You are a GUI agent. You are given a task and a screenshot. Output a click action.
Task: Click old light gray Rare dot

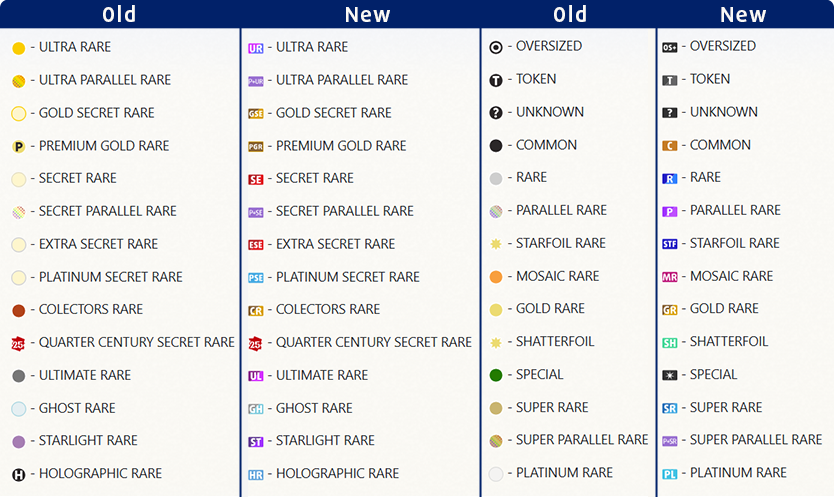[x=496, y=179]
